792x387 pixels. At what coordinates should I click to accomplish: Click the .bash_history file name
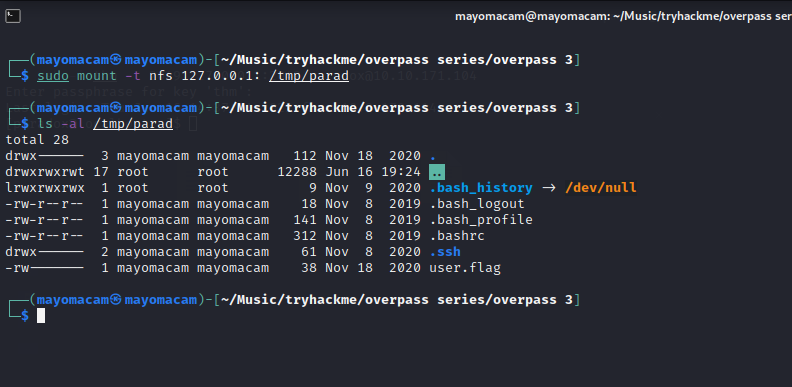(x=480, y=188)
